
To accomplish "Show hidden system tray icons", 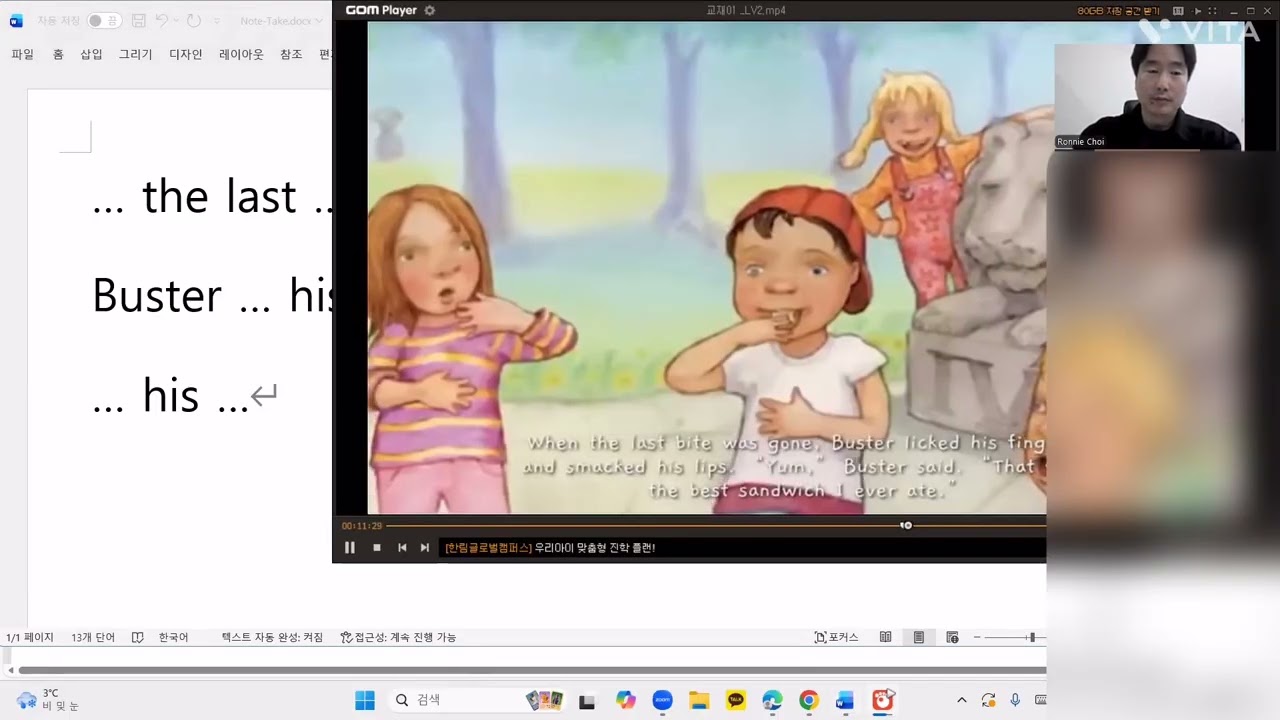I will coord(962,700).
